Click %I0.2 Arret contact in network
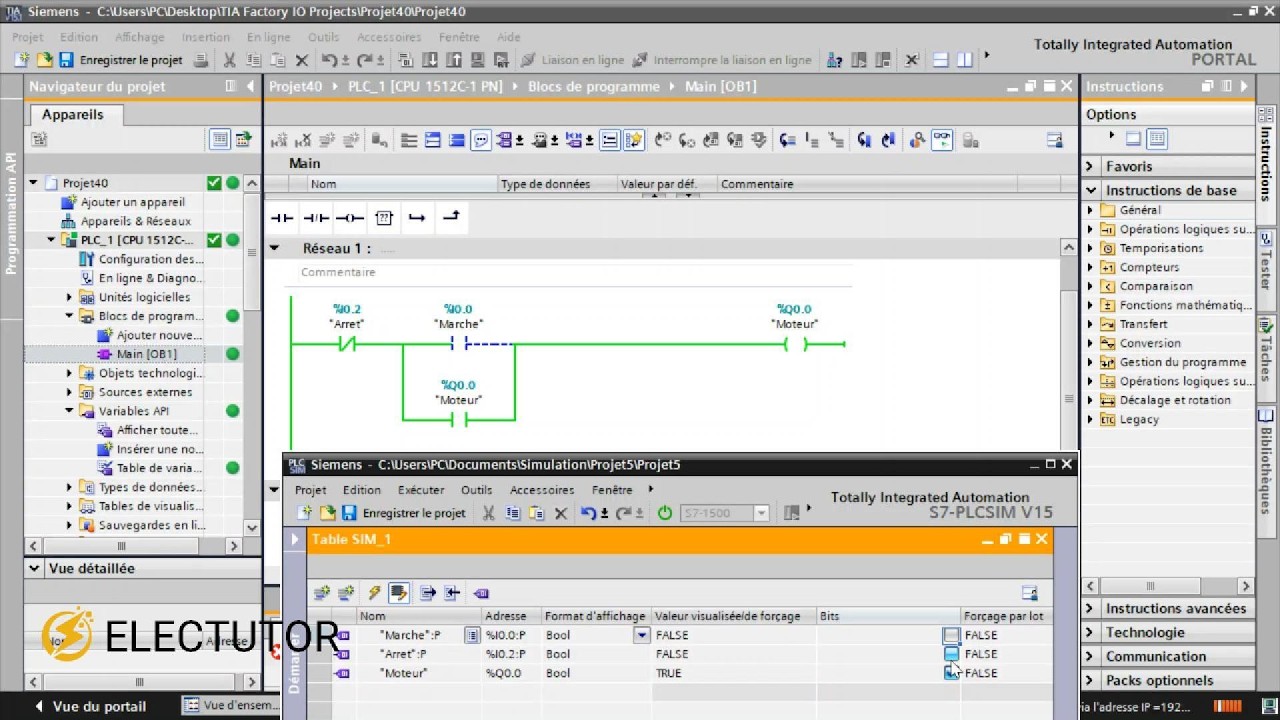This screenshot has width=1280, height=720. pyautogui.click(x=347, y=344)
